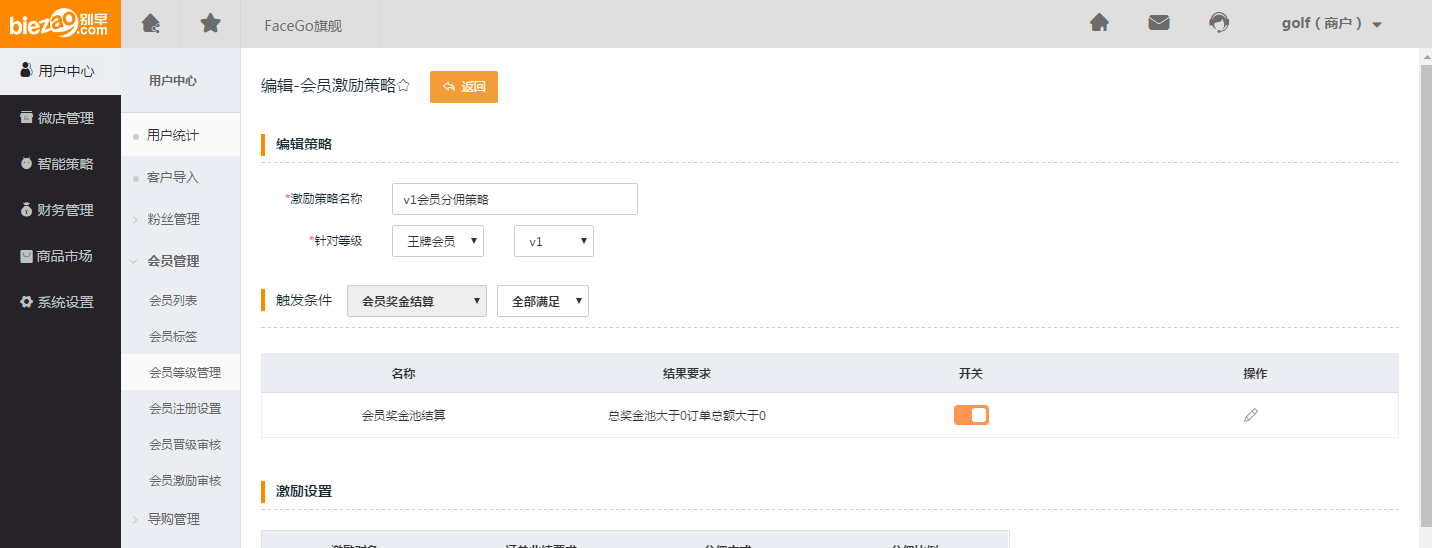Click the biezao logo
Screen dimensions: 1432x548
coord(60,24)
